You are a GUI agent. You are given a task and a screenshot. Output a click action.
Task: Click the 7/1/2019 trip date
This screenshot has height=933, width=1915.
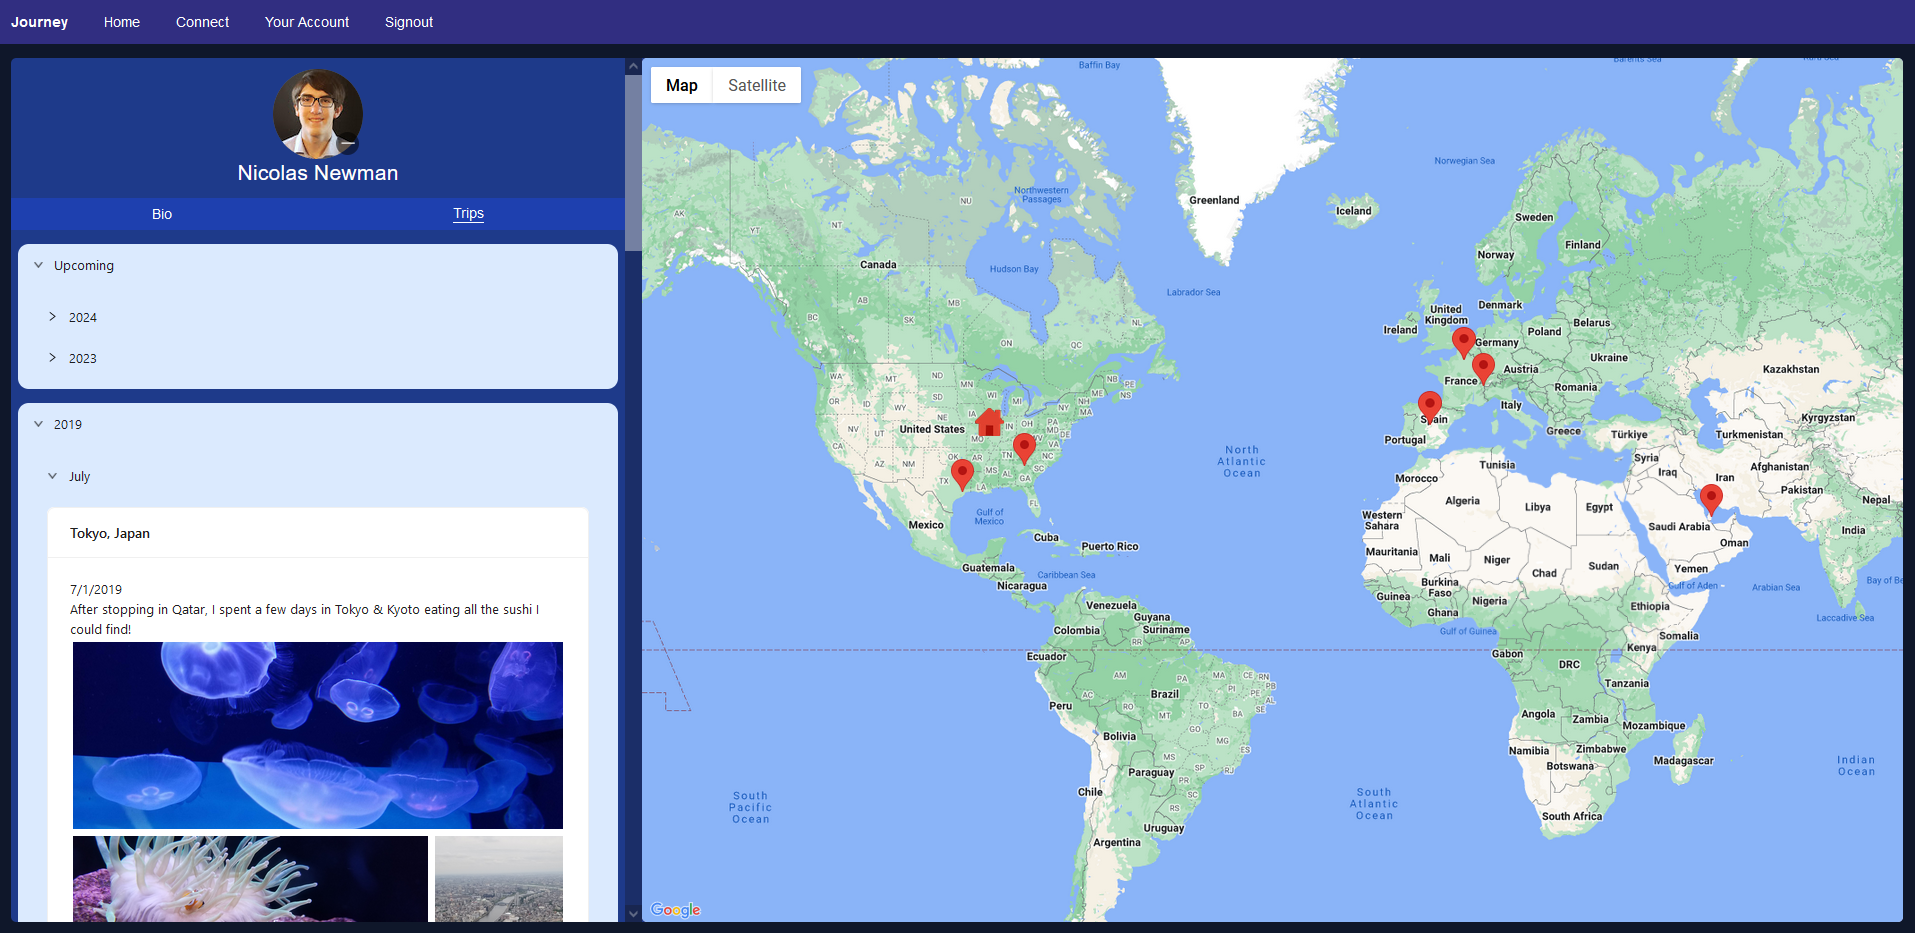(96, 590)
